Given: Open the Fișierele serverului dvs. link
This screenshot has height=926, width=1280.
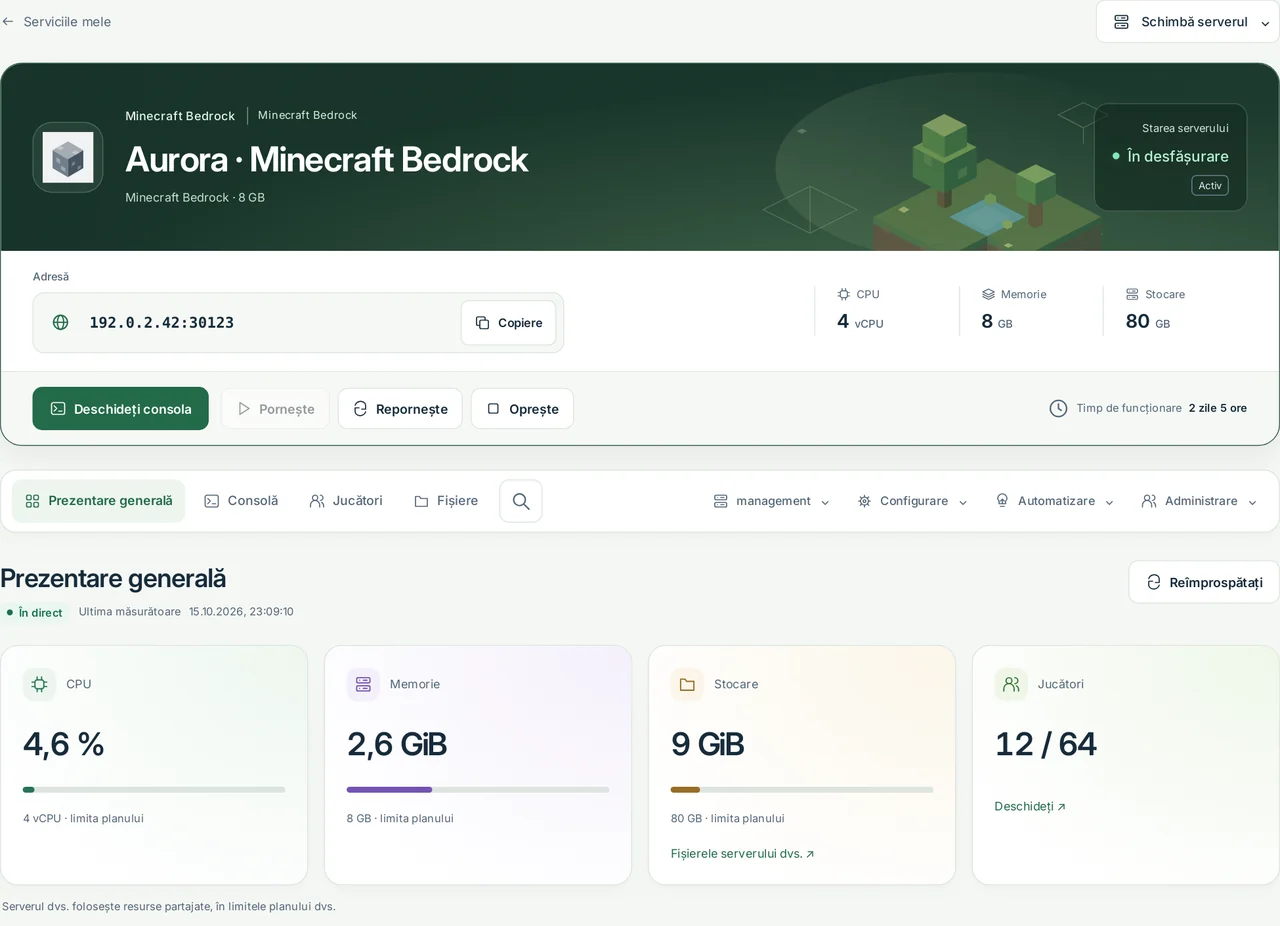Looking at the screenshot, I should click(x=742, y=854).
